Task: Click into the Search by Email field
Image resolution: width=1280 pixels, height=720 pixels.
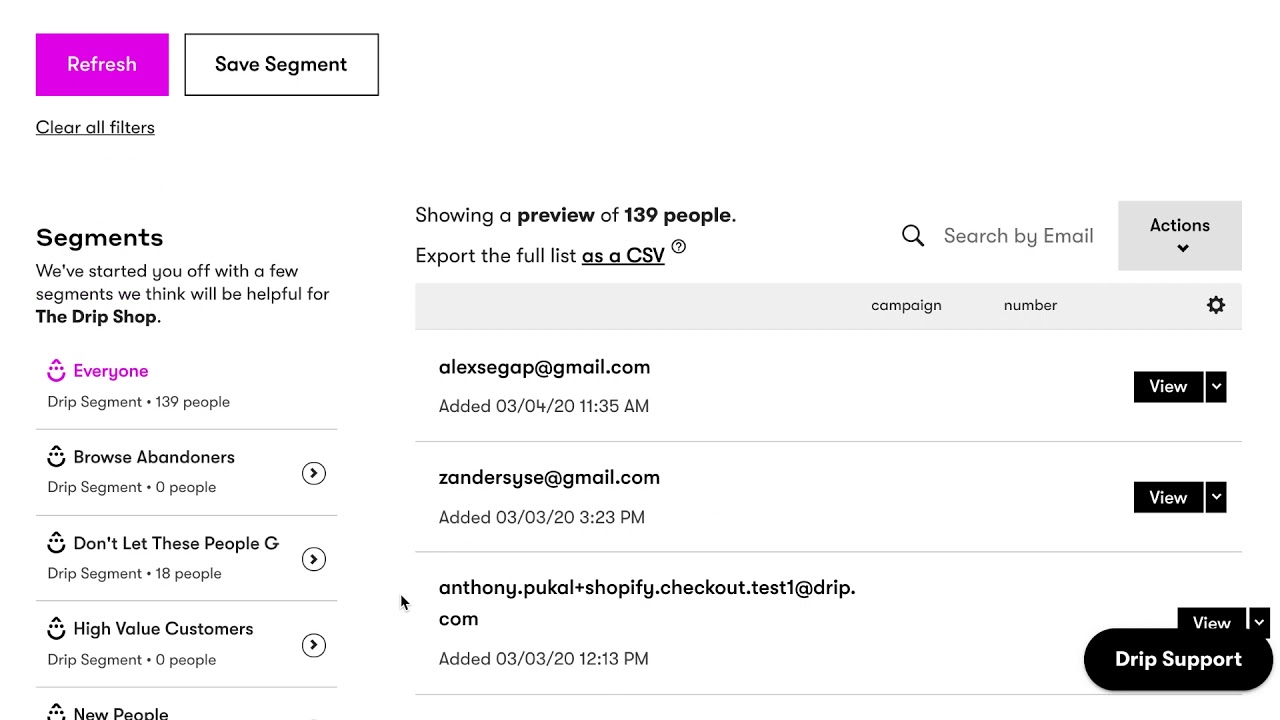Action: (x=1018, y=236)
